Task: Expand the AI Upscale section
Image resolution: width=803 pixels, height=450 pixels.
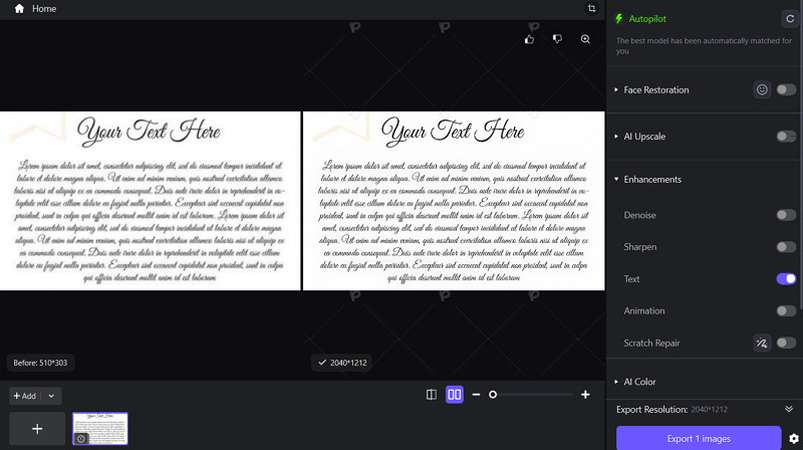Action: (616, 136)
